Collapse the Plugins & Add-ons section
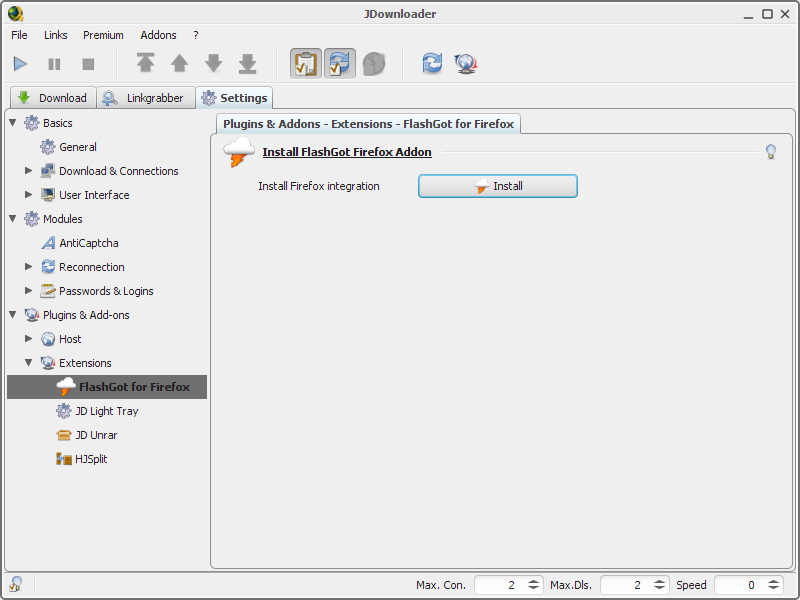800x600 pixels. tap(12, 315)
